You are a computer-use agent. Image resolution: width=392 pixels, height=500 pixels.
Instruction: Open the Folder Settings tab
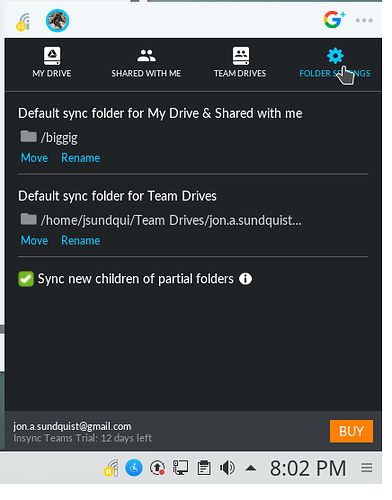click(x=335, y=62)
